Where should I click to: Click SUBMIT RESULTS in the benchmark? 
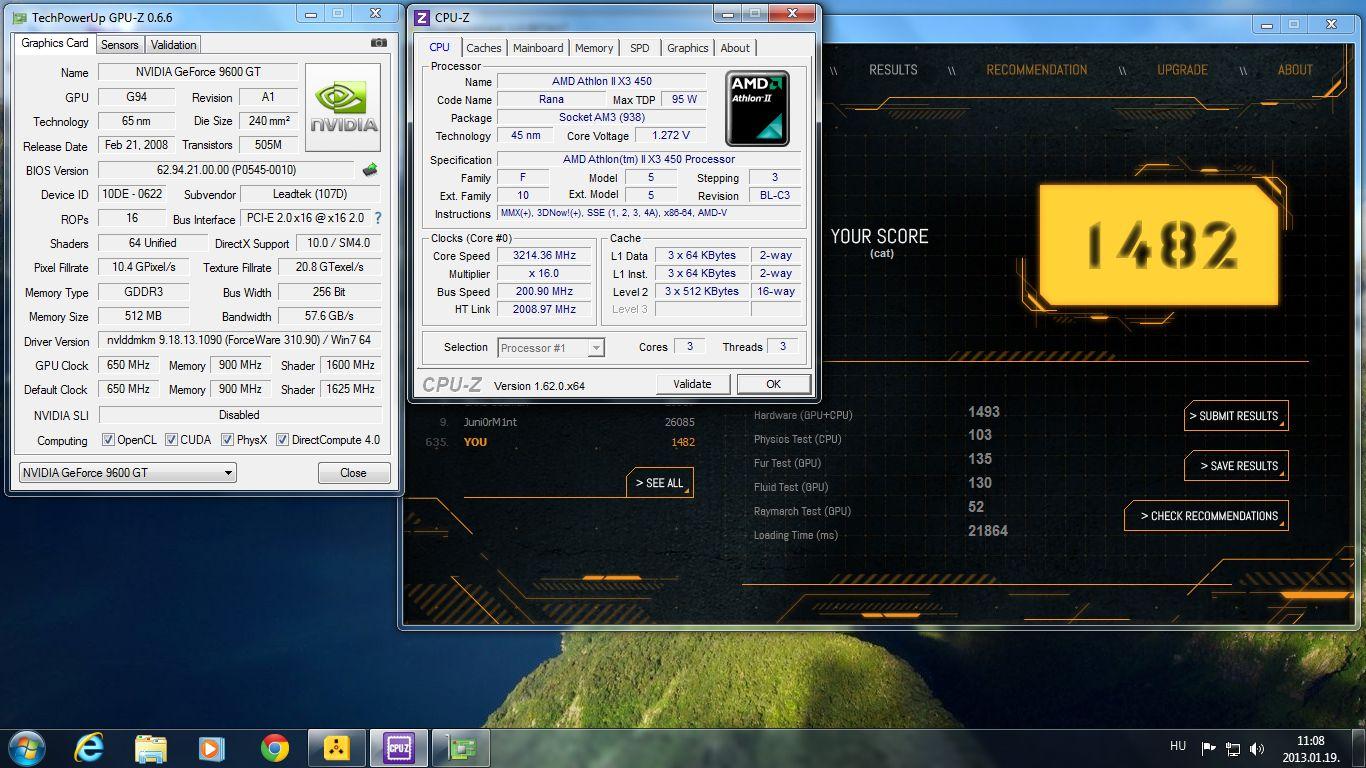pyautogui.click(x=1236, y=416)
